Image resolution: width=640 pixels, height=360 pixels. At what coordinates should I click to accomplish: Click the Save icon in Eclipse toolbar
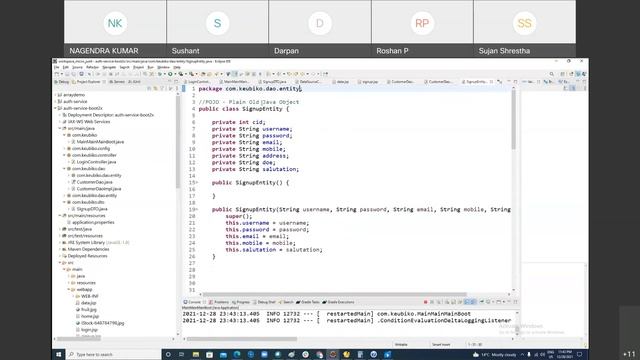coord(67,74)
